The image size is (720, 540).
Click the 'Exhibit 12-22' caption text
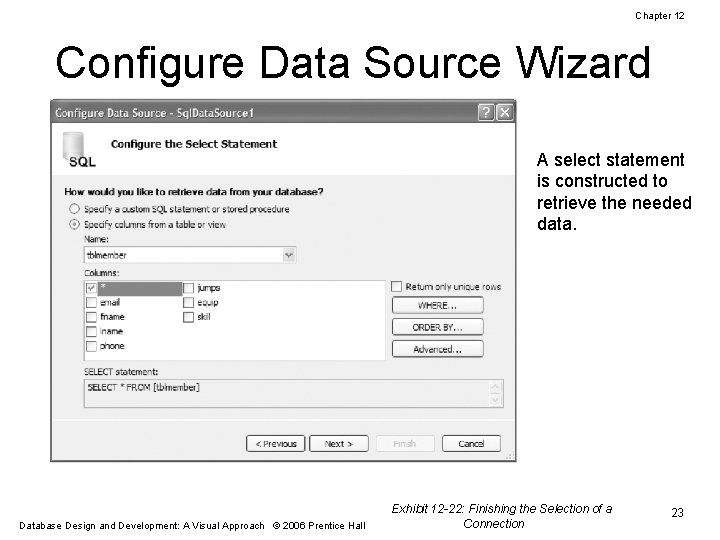(501, 516)
